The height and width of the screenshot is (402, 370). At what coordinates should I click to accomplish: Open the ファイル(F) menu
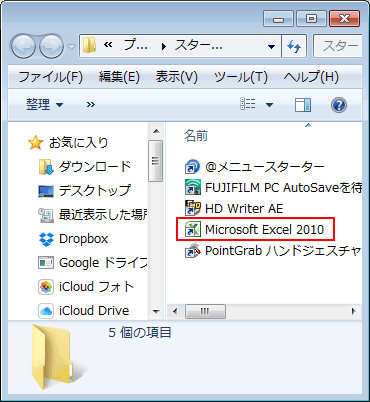click(50, 77)
